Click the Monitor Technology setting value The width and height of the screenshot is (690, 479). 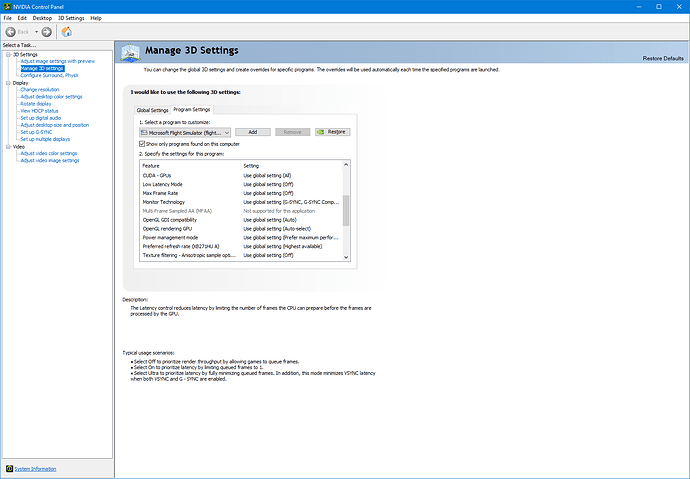[291, 202]
